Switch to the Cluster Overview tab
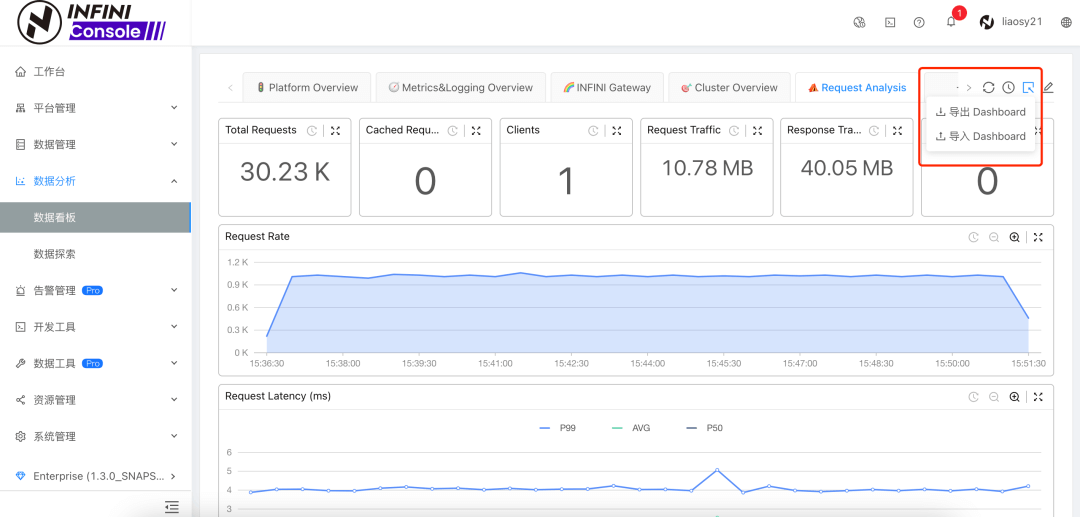The image size is (1080, 517). coord(729,87)
